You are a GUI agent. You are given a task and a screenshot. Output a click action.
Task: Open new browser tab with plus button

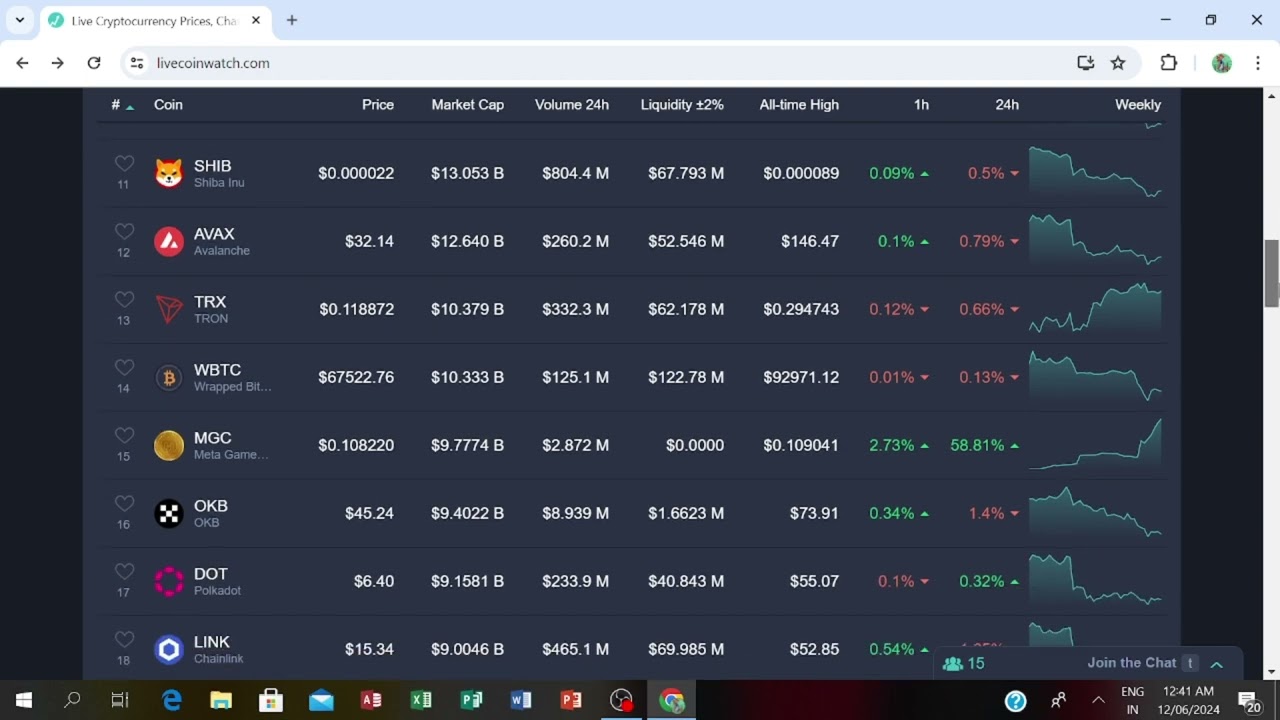292,20
